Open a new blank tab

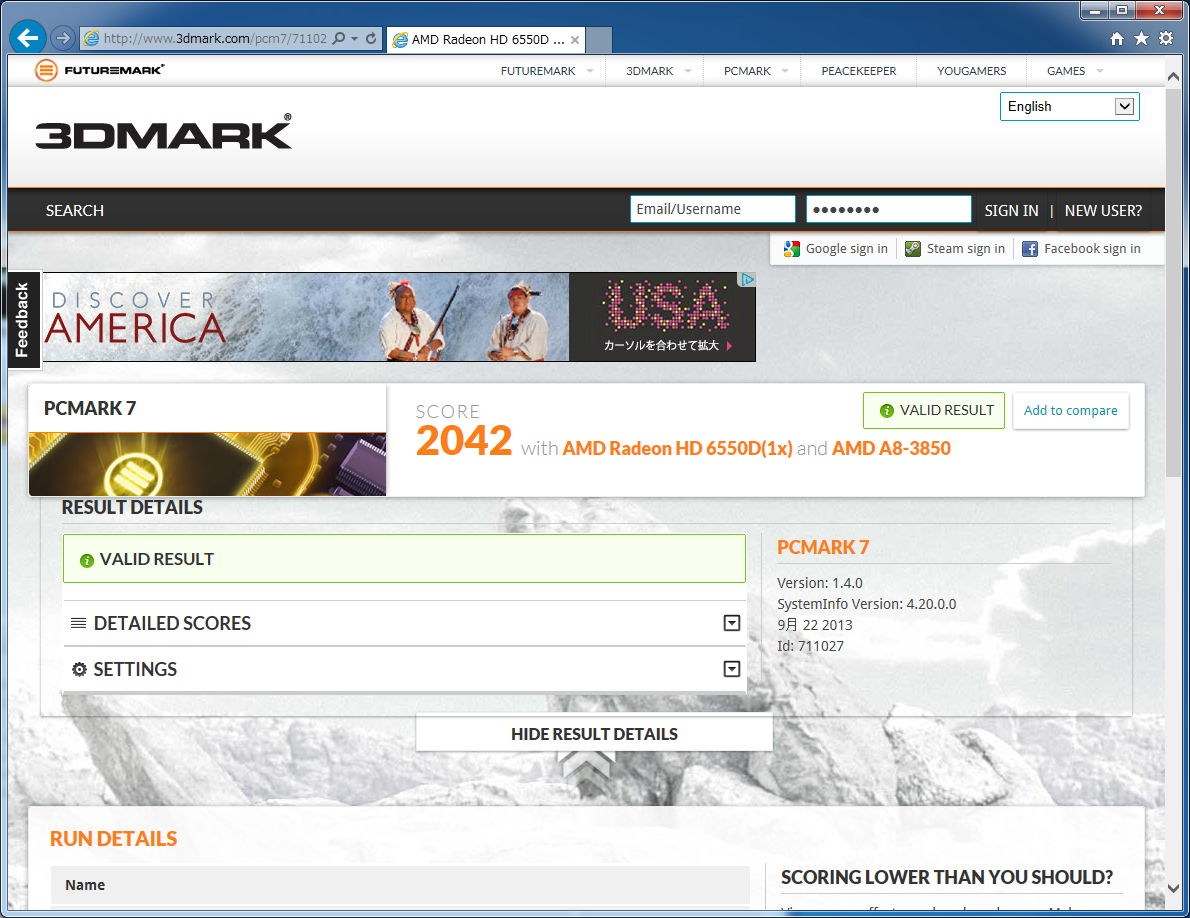click(599, 40)
